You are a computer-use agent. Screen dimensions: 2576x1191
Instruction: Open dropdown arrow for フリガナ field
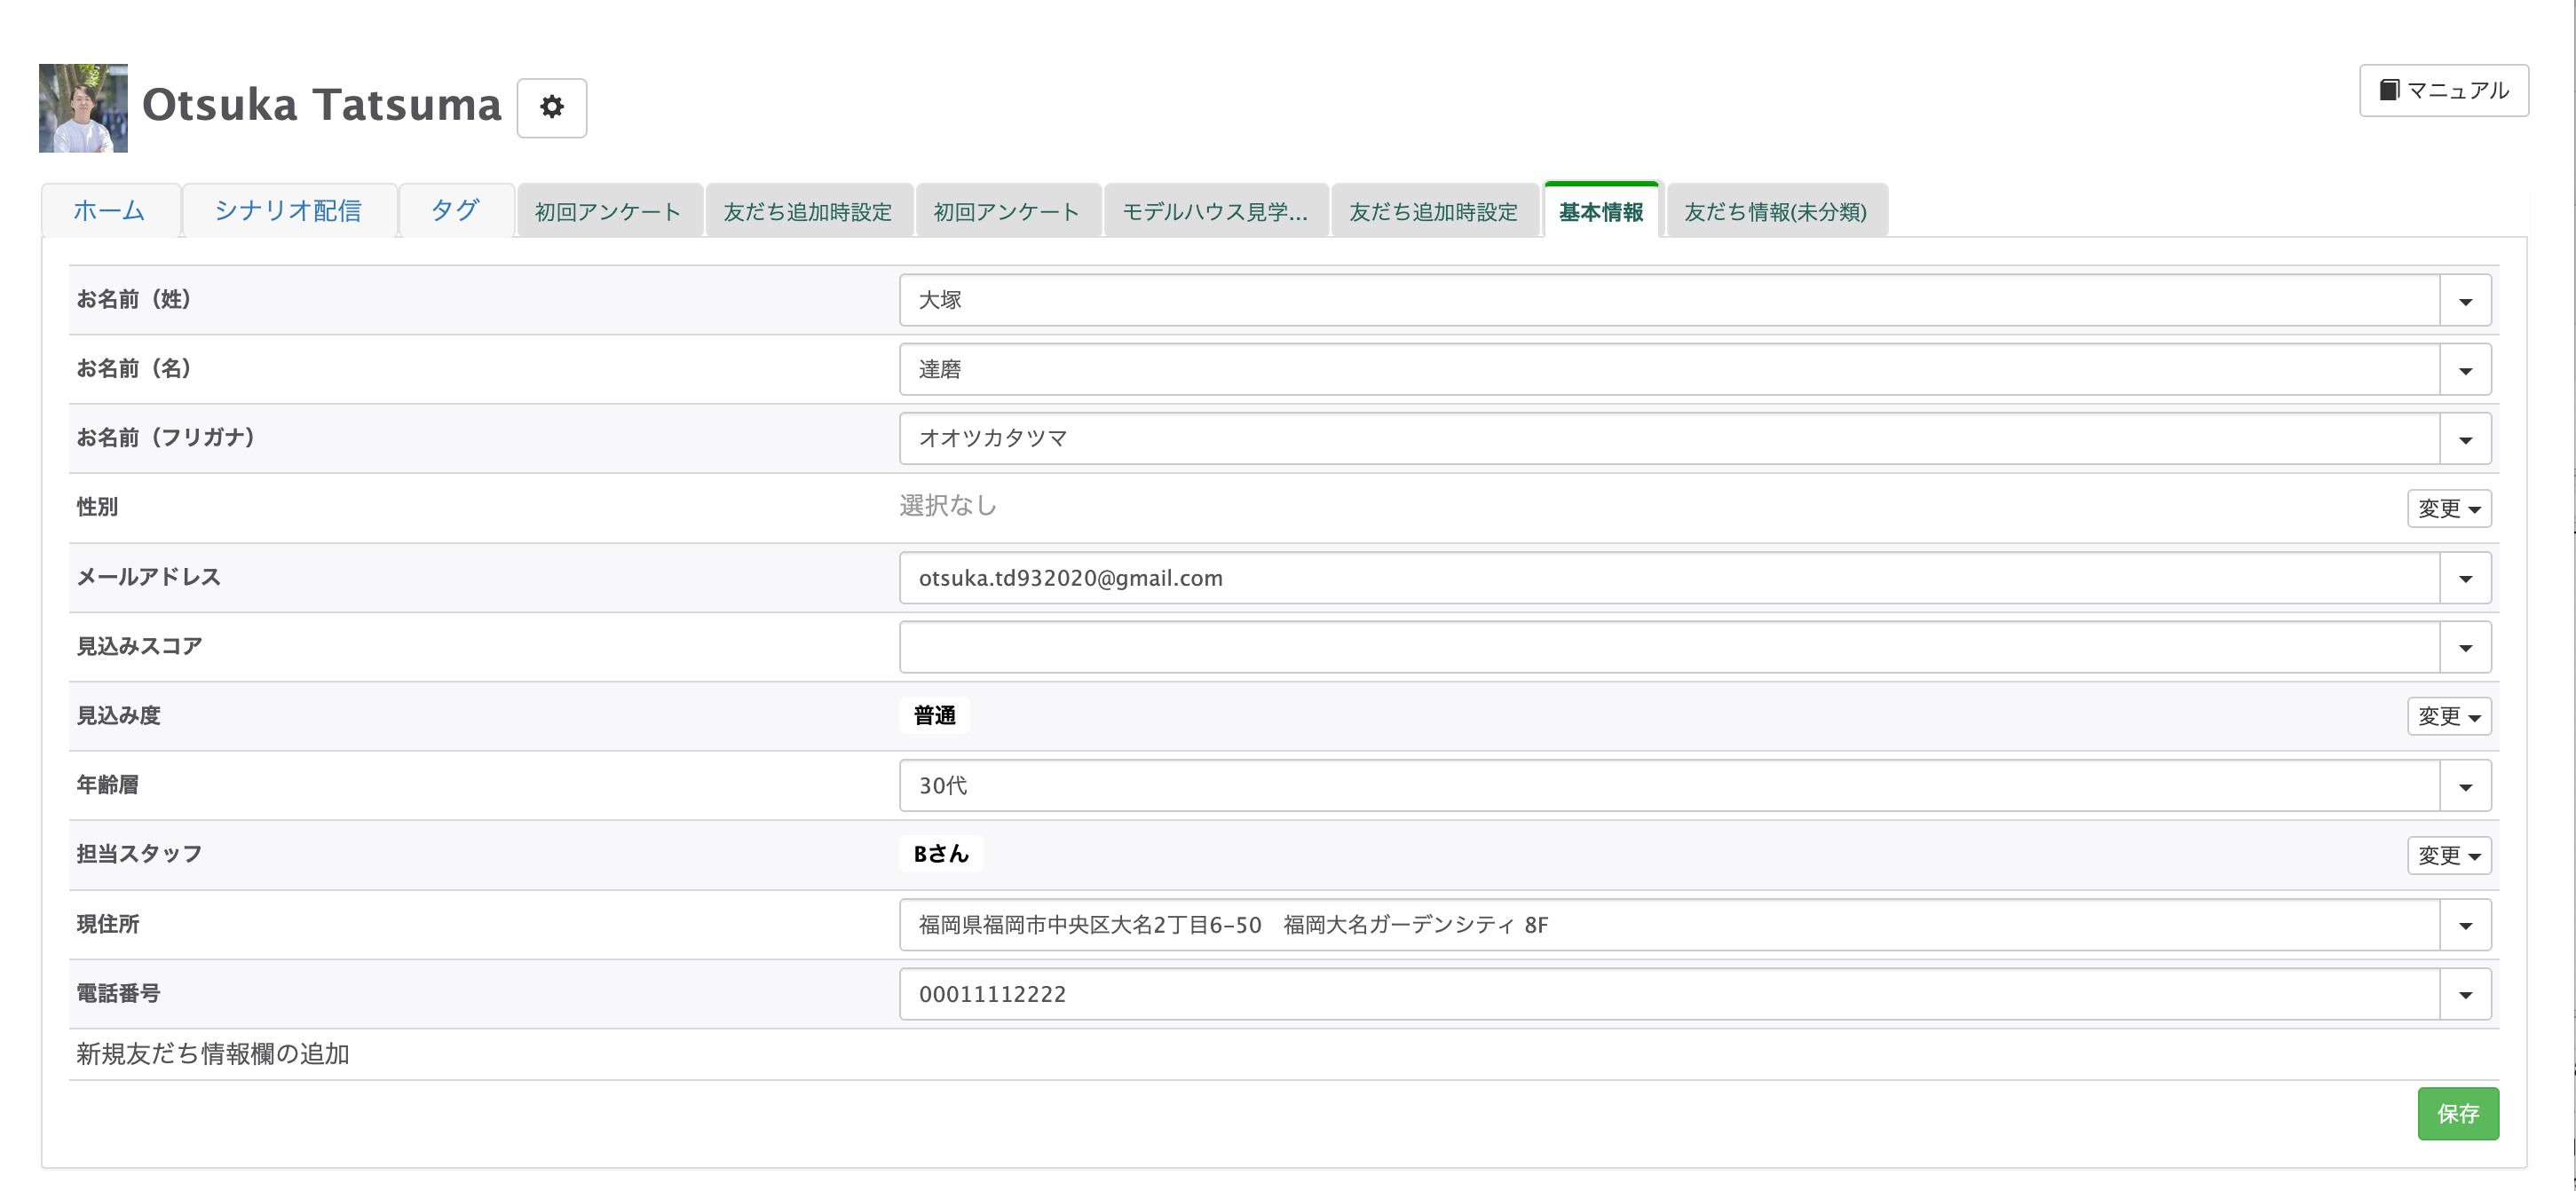[x=2465, y=439]
